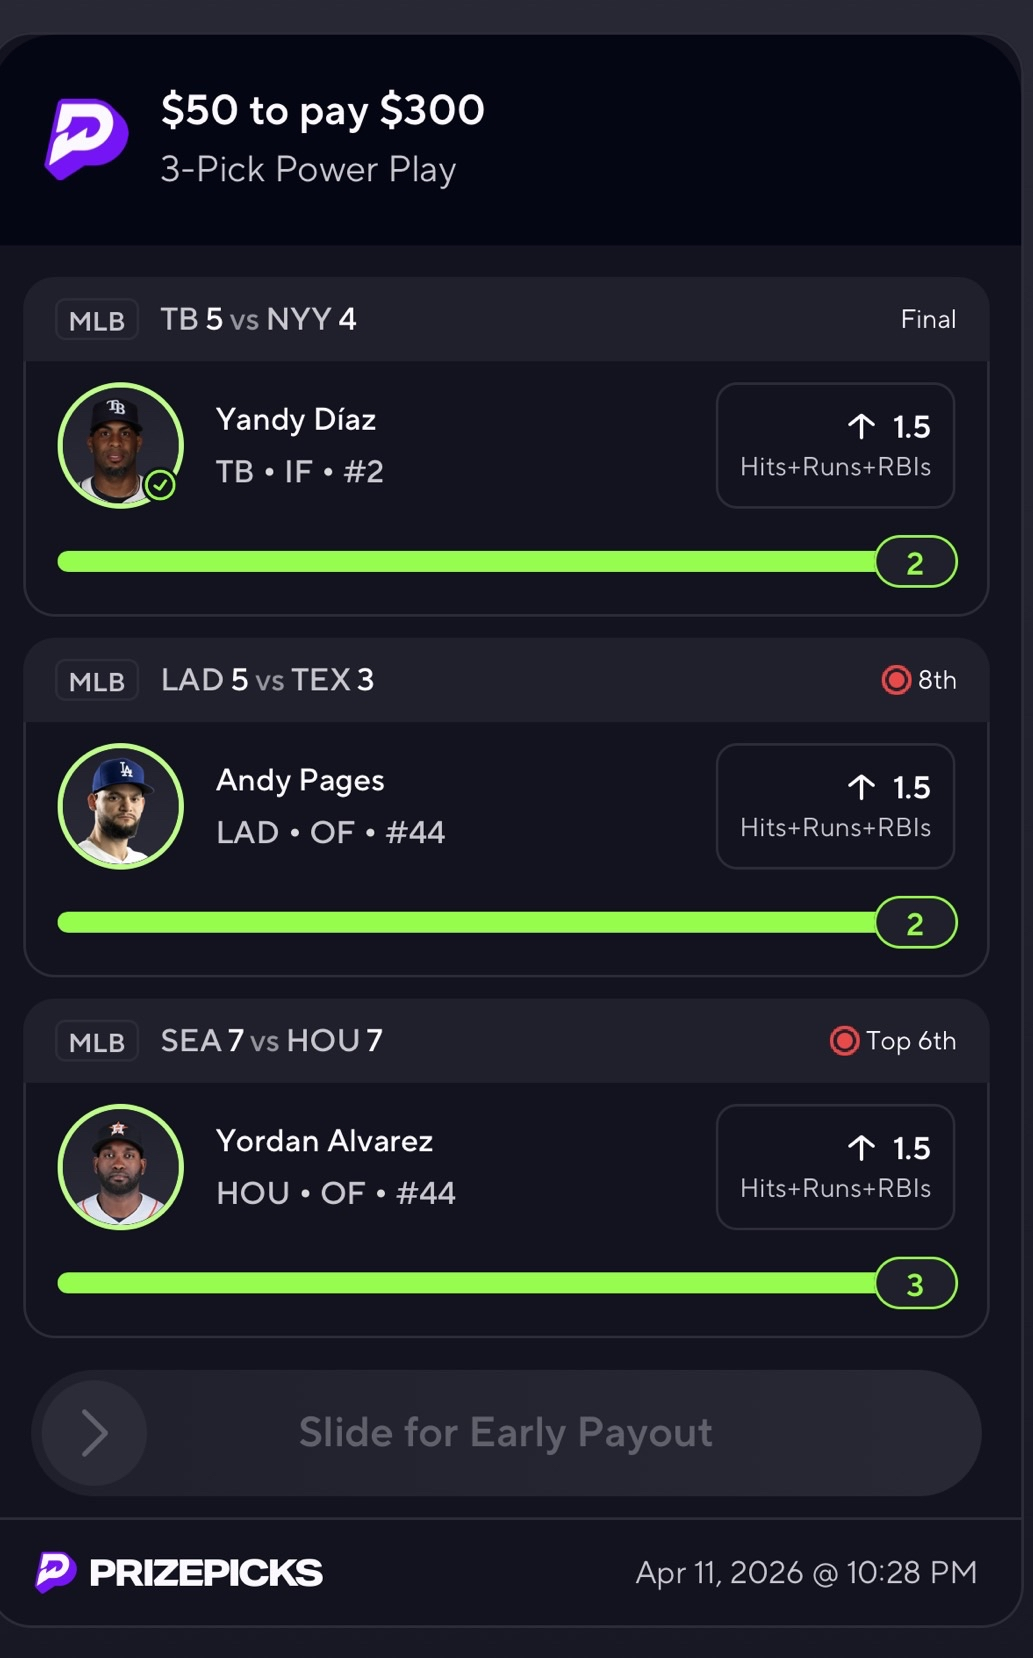
Task: Click the PrizePicks footer logo
Action: pyautogui.click(x=180, y=1572)
